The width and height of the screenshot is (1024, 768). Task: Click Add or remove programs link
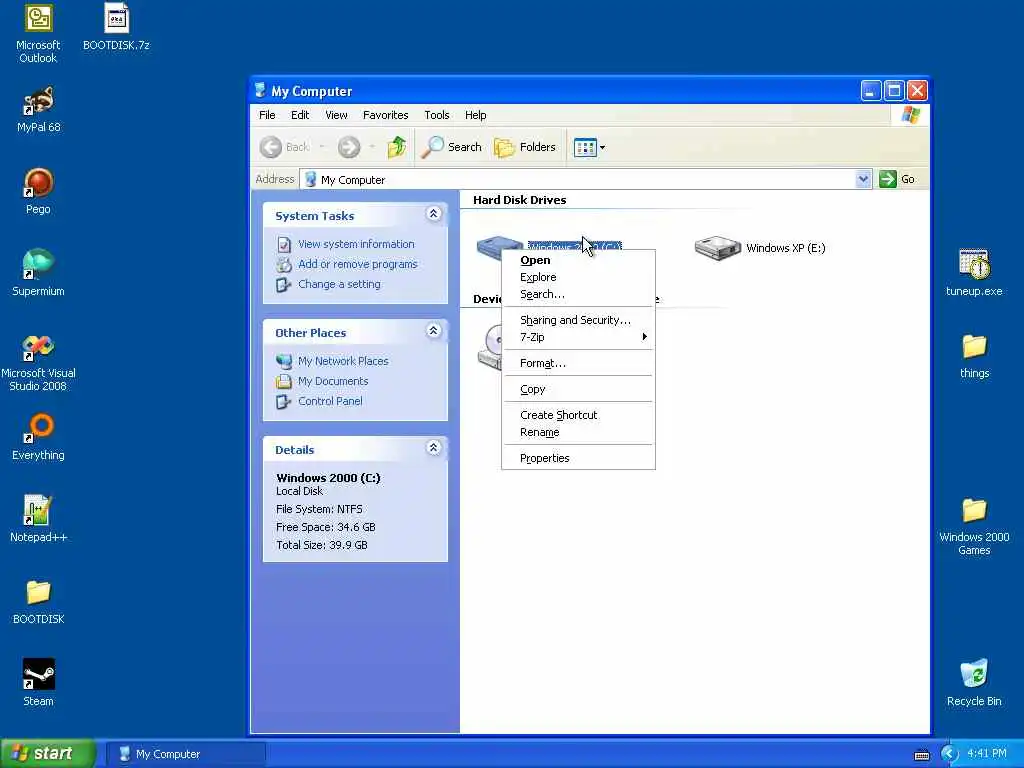pyautogui.click(x=358, y=264)
